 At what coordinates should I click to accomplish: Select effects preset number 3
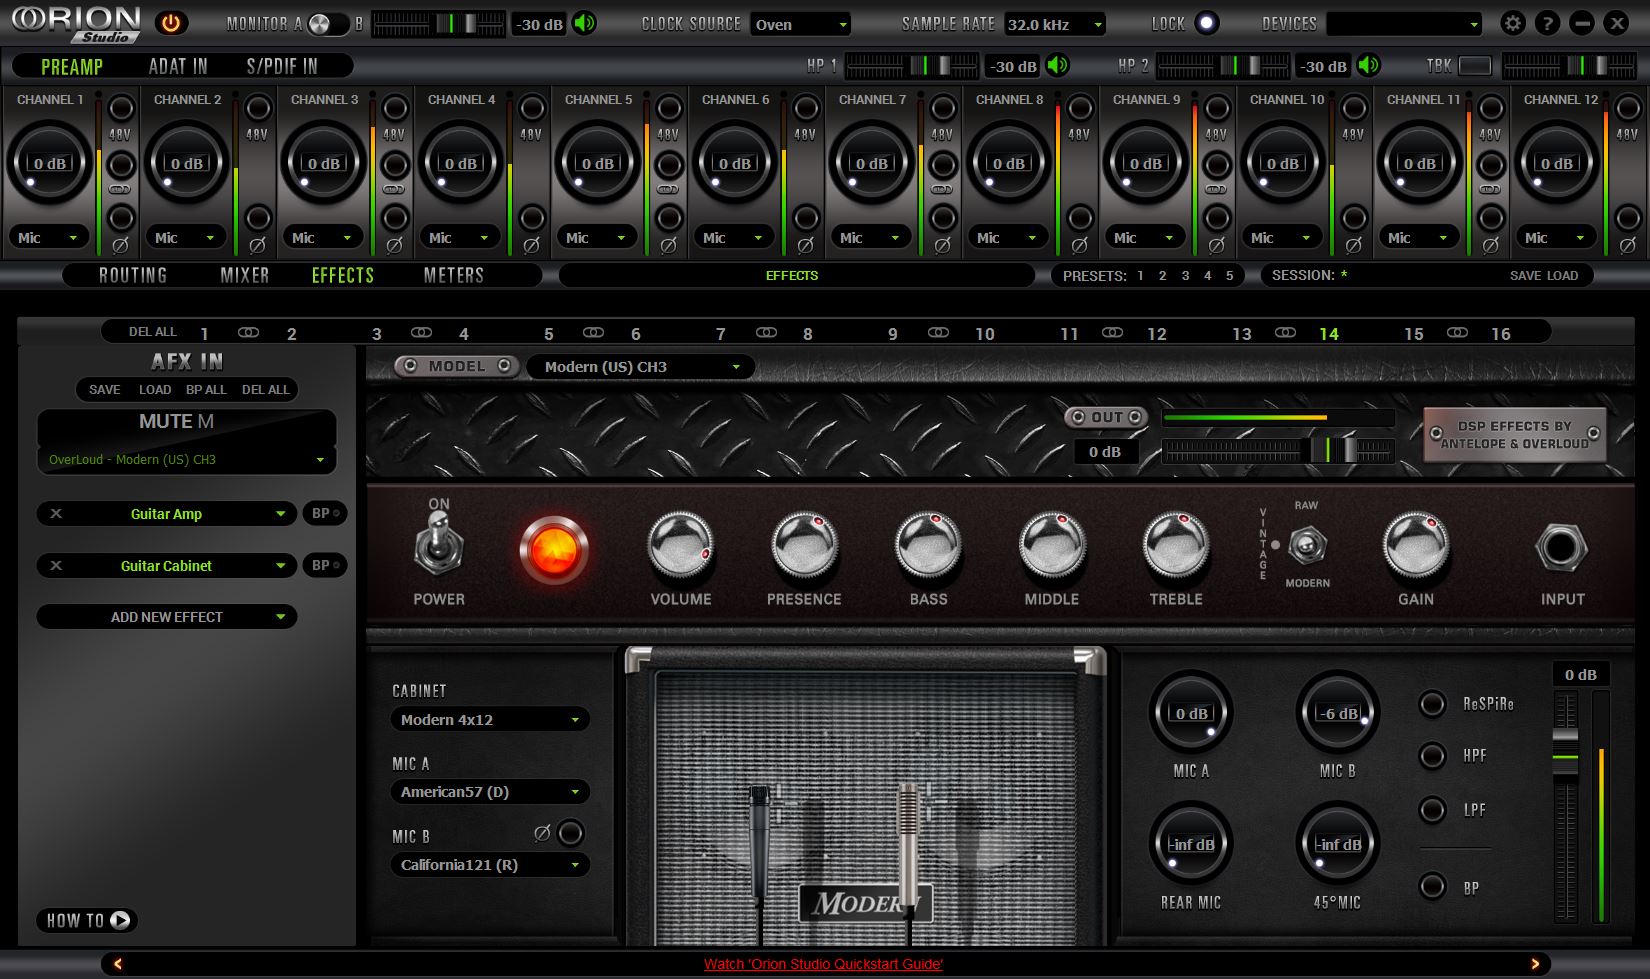[1184, 275]
